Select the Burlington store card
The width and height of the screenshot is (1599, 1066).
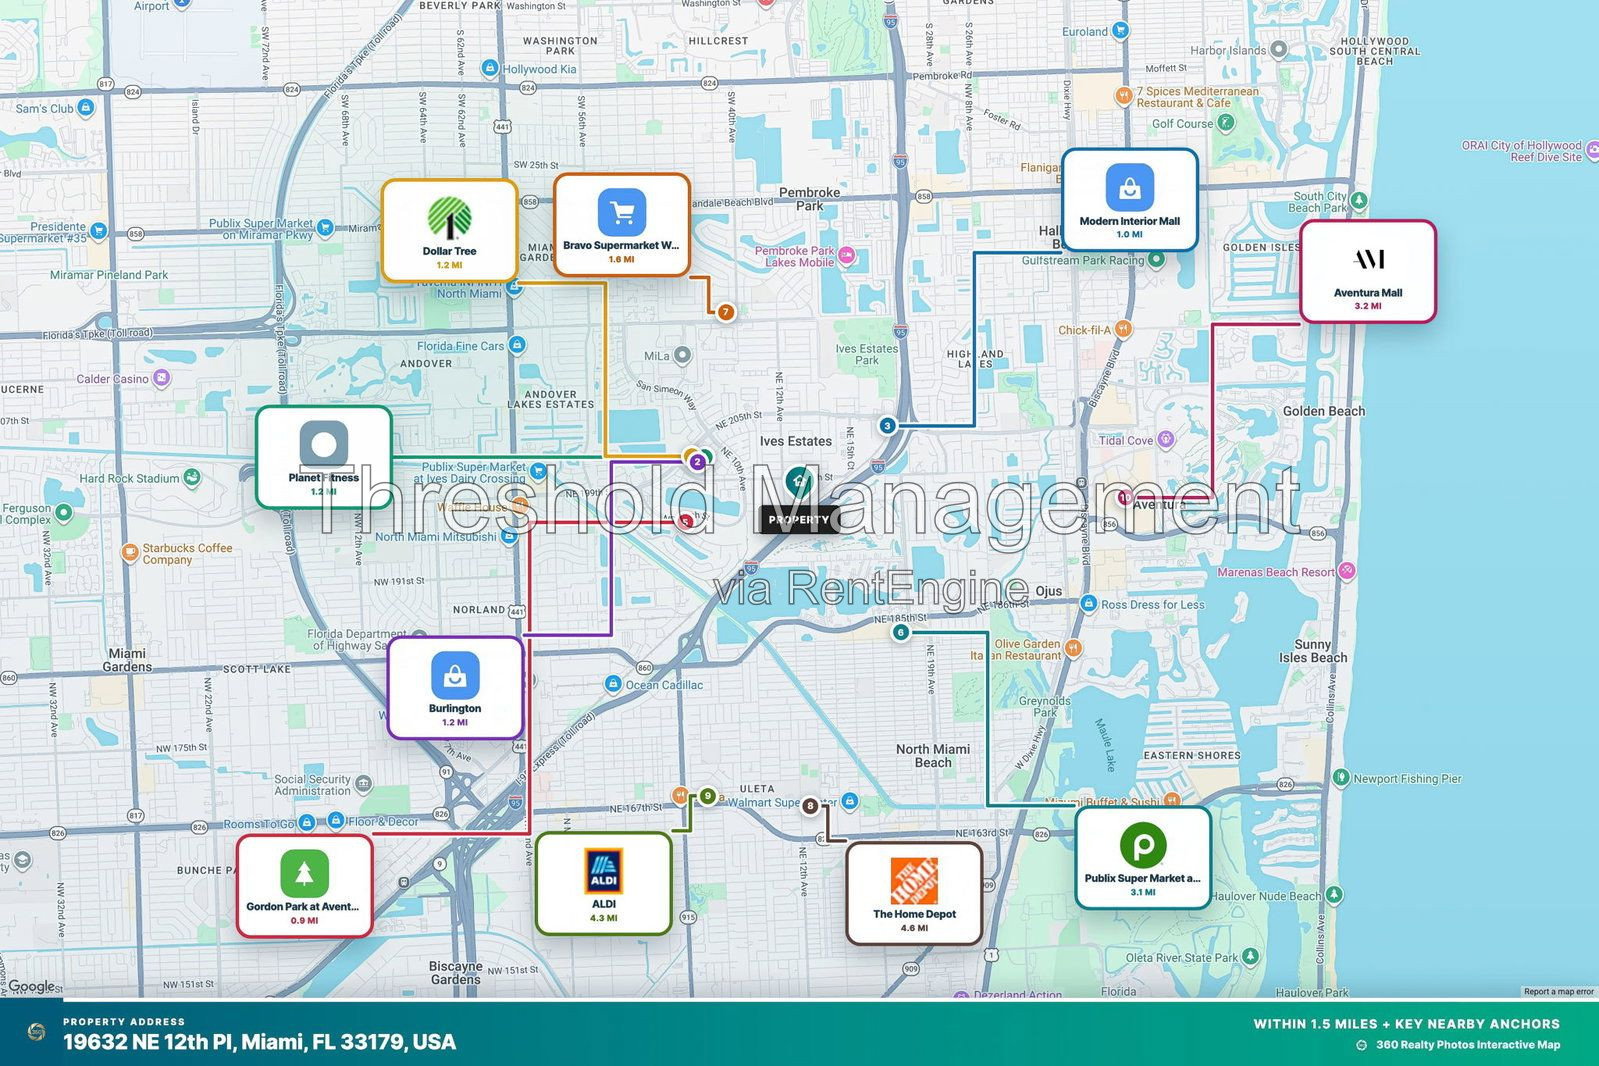click(455, 688)
